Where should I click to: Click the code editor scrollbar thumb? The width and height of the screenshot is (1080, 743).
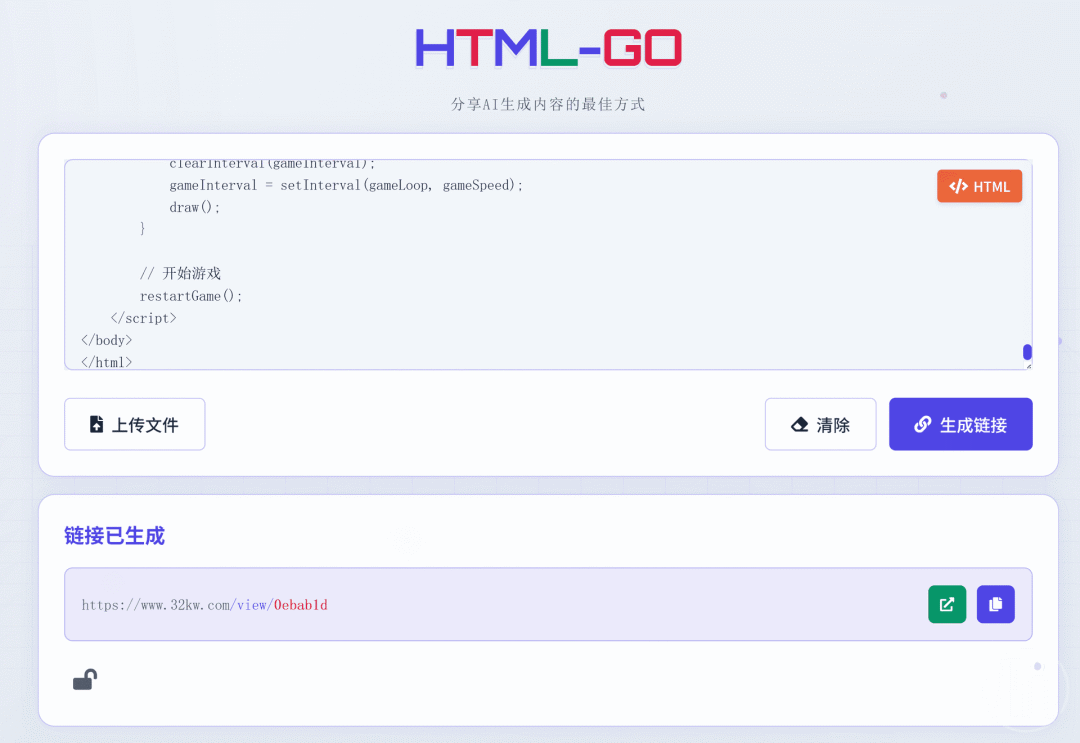pos(1027,352)
